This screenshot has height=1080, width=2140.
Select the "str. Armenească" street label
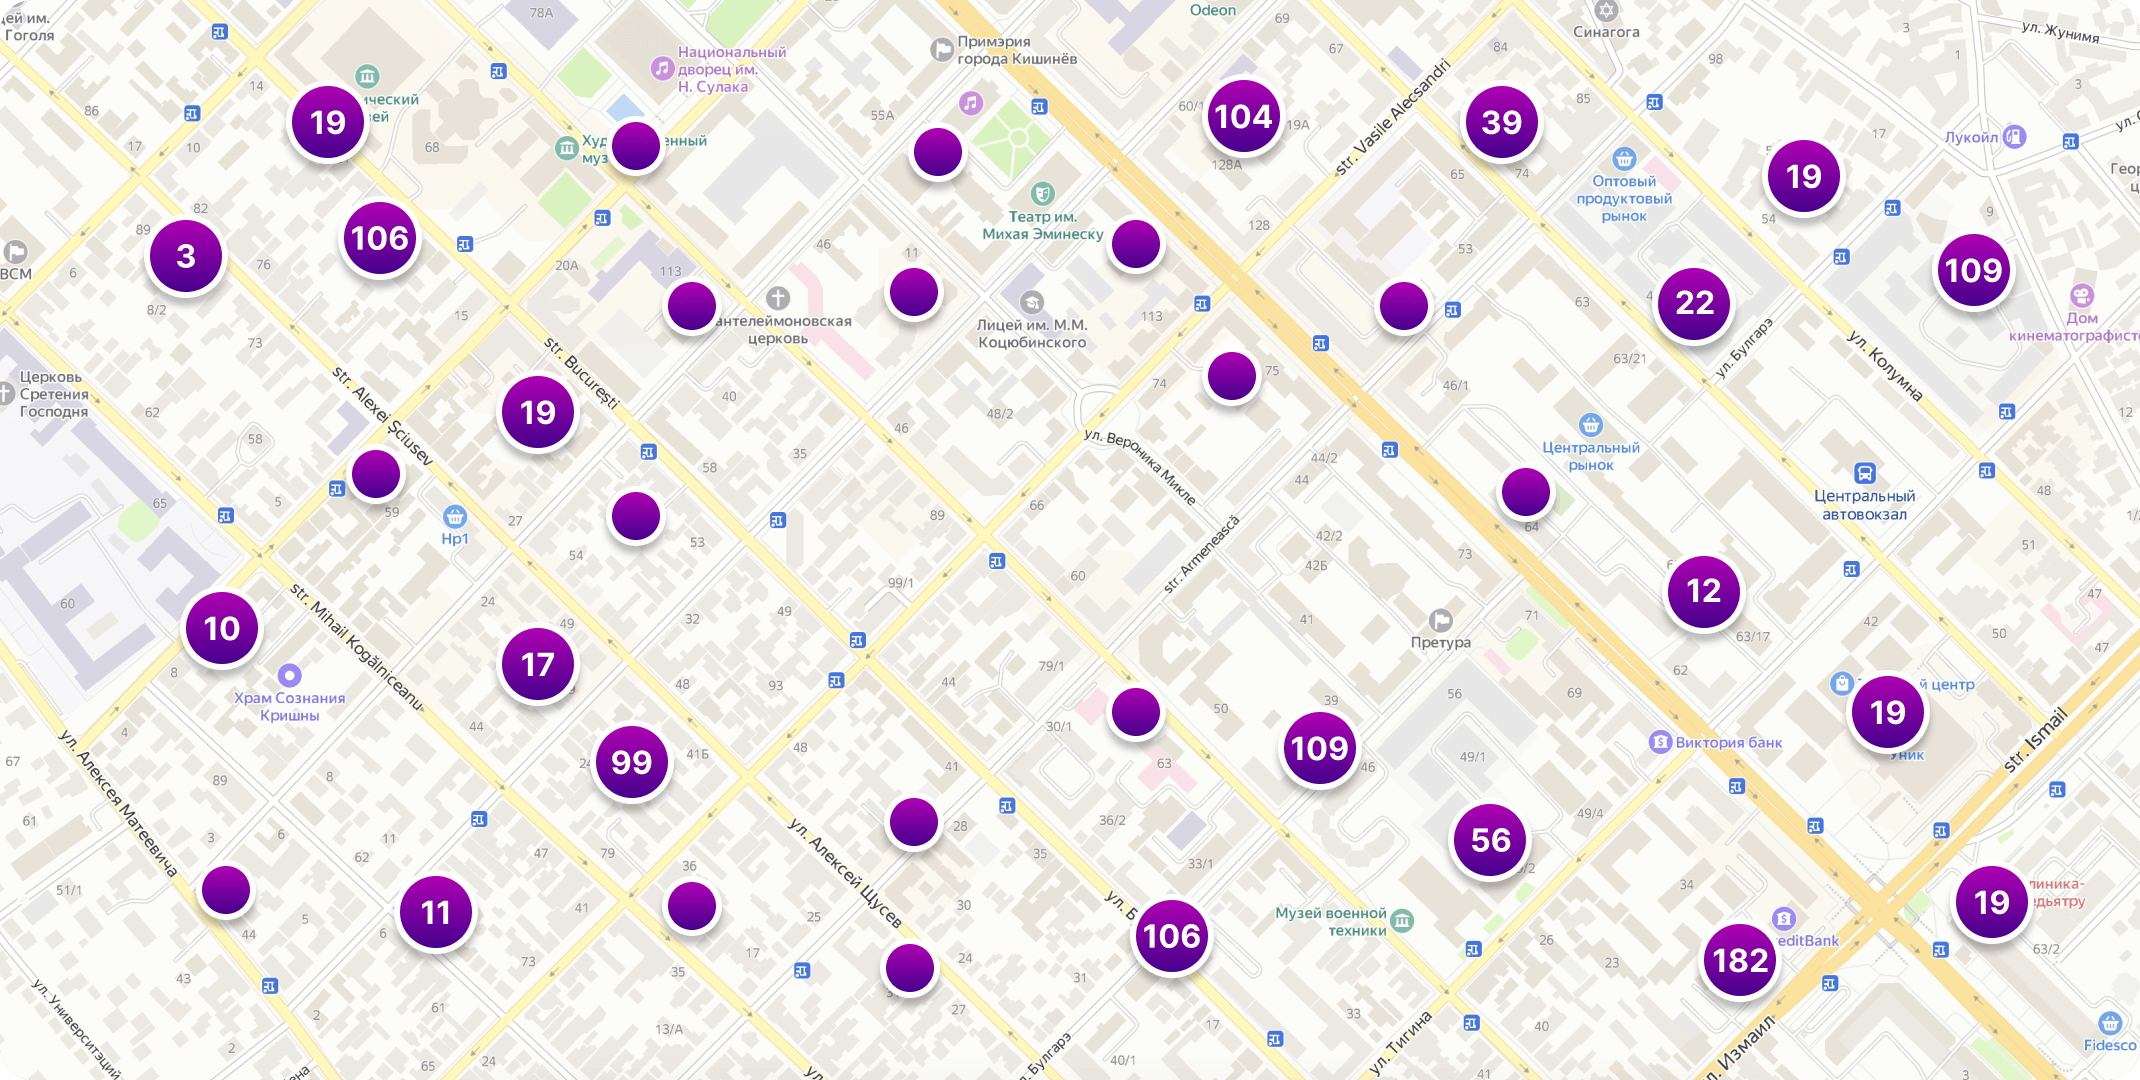(1201, 555)
